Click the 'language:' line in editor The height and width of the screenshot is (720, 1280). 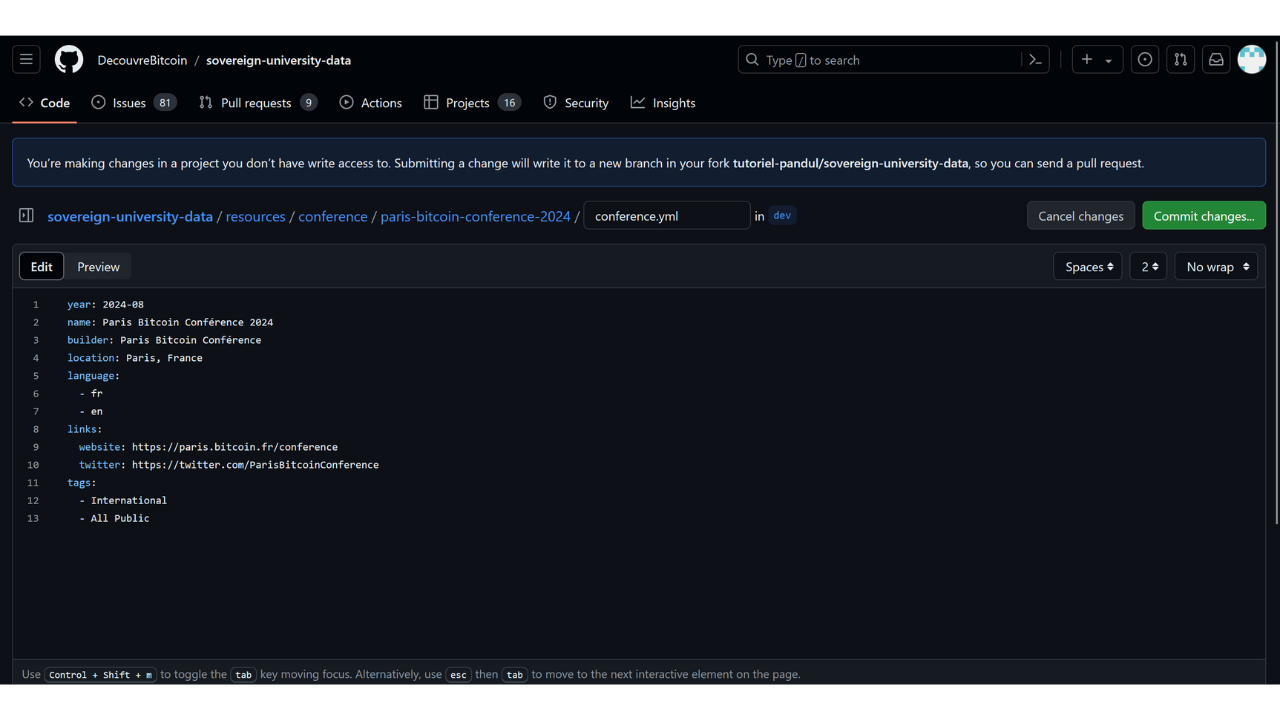point(93,376)
